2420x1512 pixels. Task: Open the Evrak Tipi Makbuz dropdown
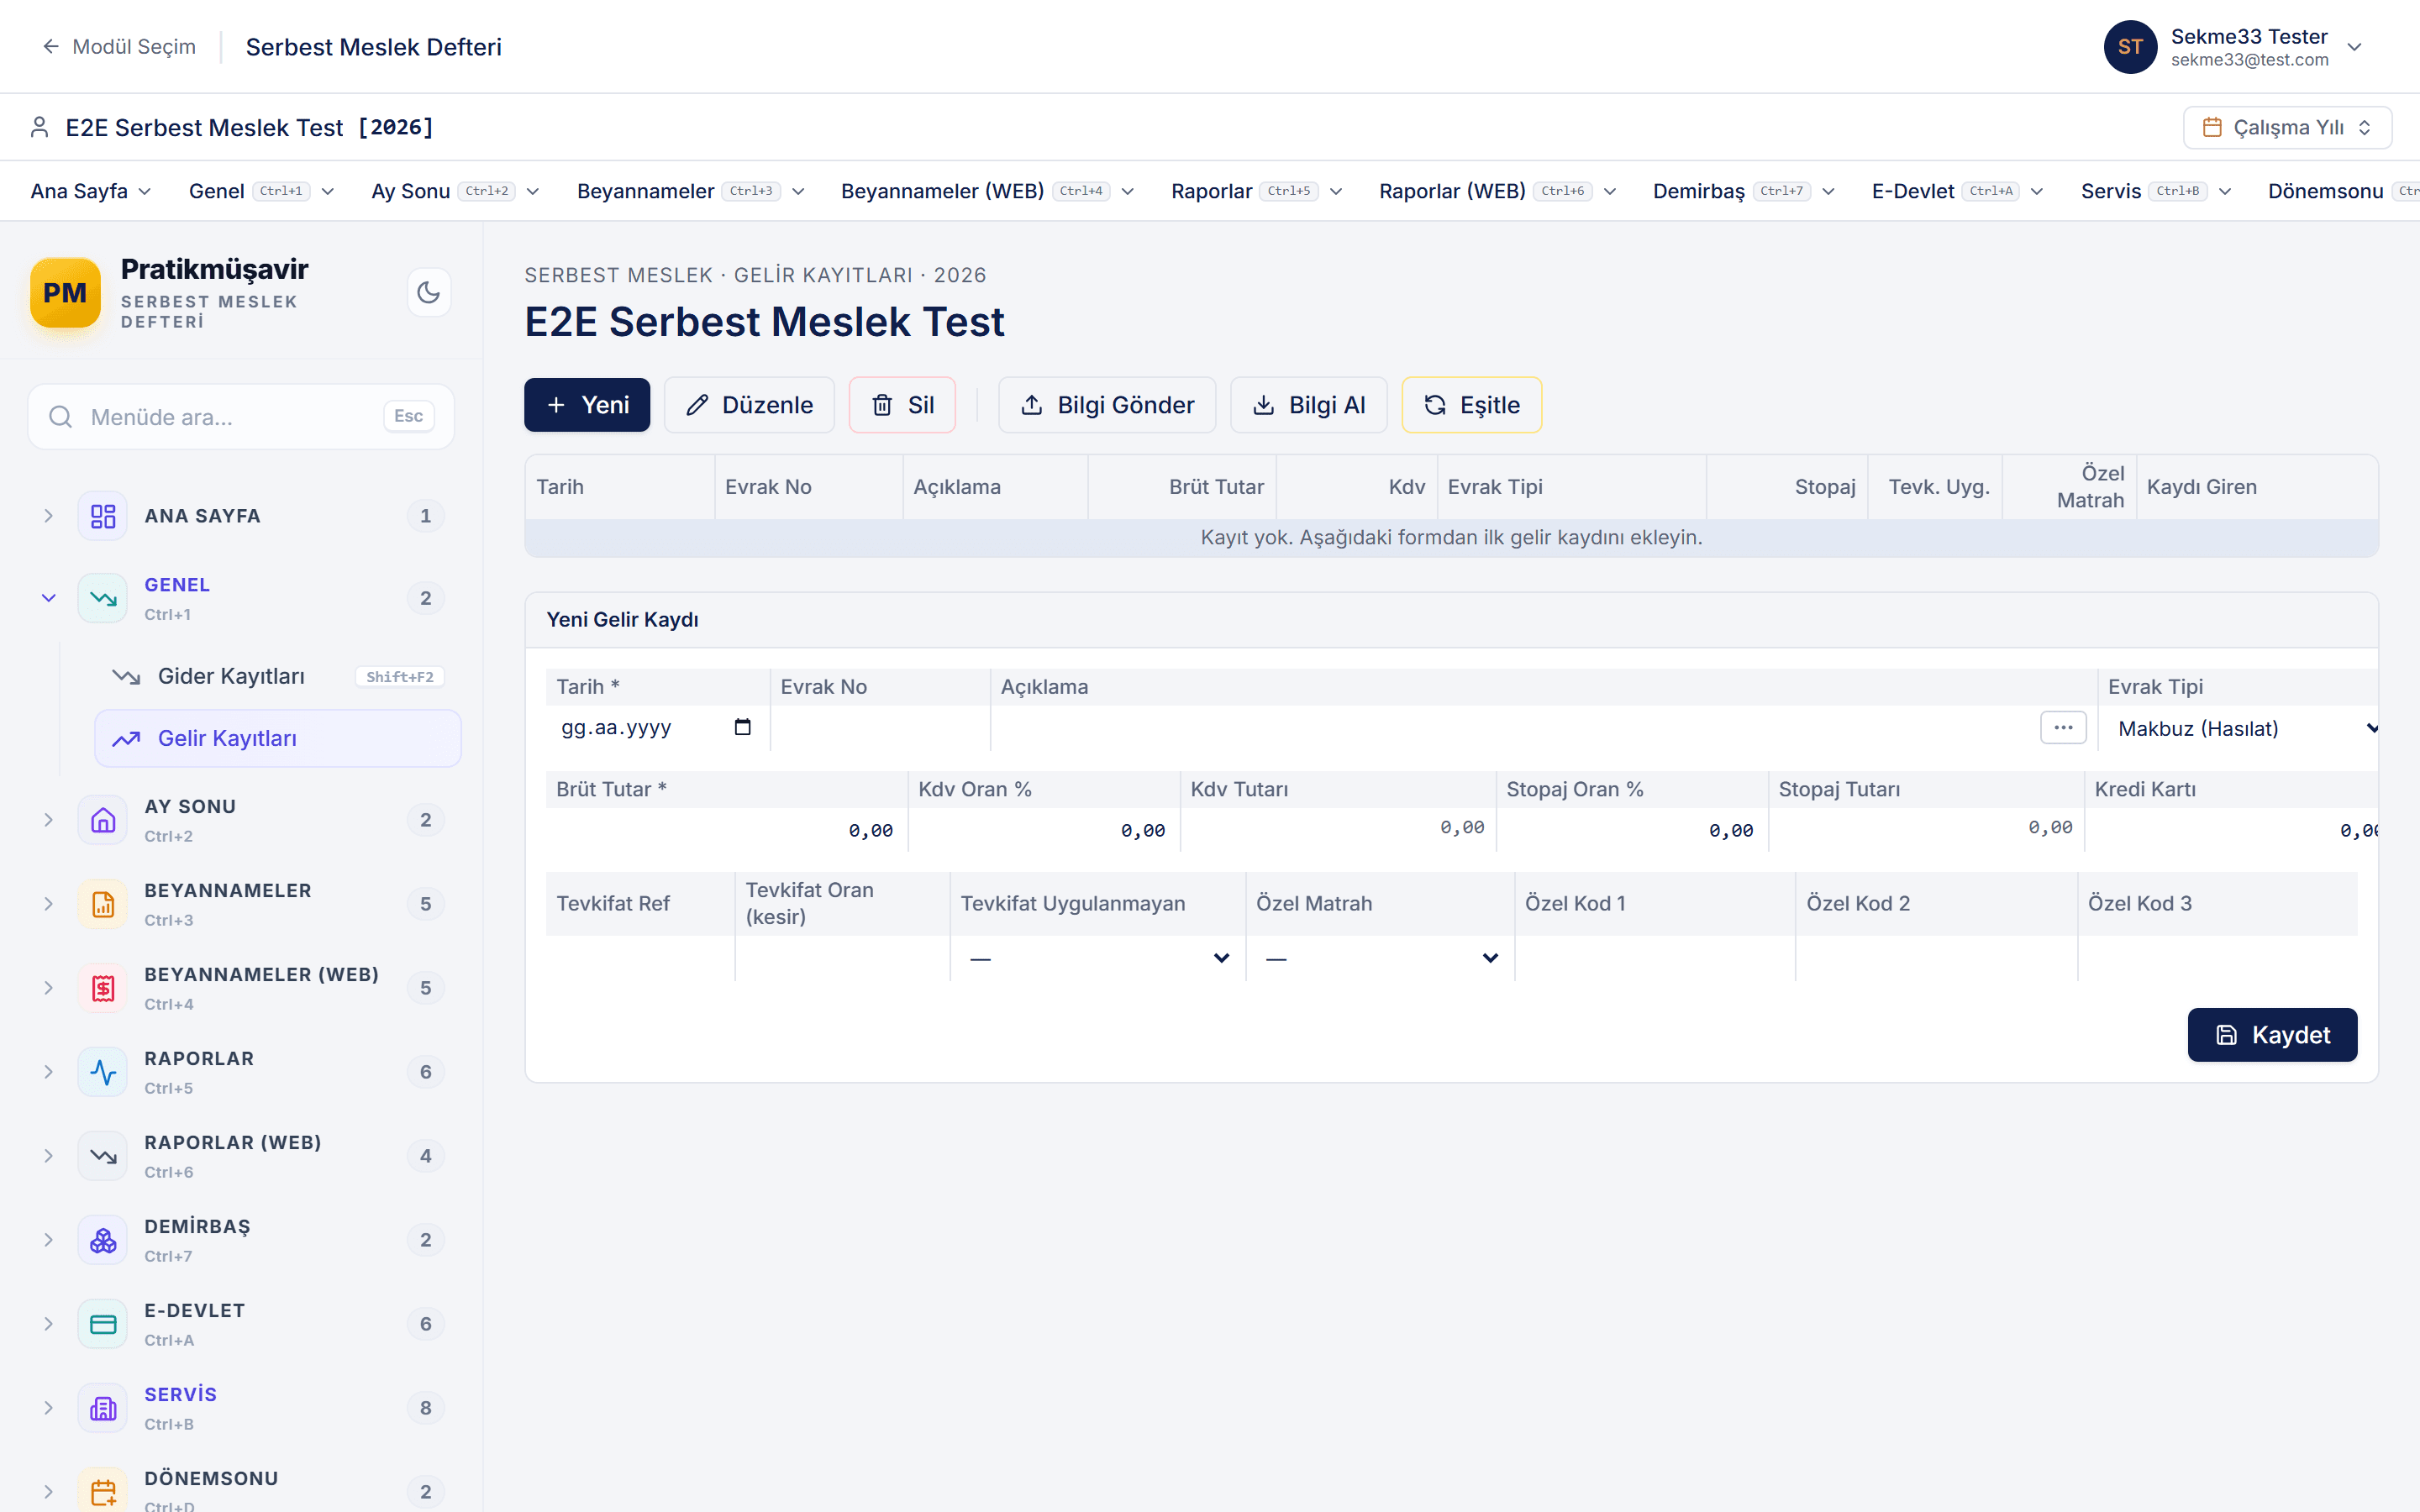pos(2242,729)
